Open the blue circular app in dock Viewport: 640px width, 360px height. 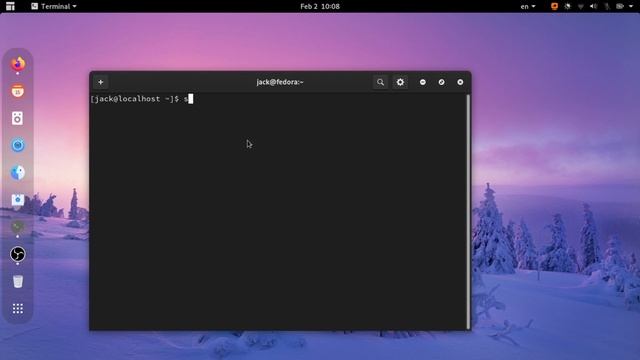coord(18,145)
